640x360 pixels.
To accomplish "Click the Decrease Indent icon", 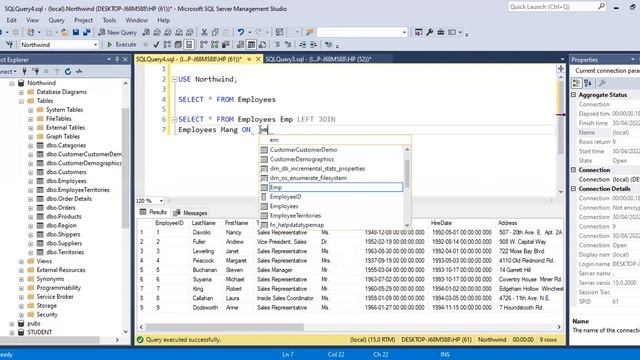I will point(302,44).
